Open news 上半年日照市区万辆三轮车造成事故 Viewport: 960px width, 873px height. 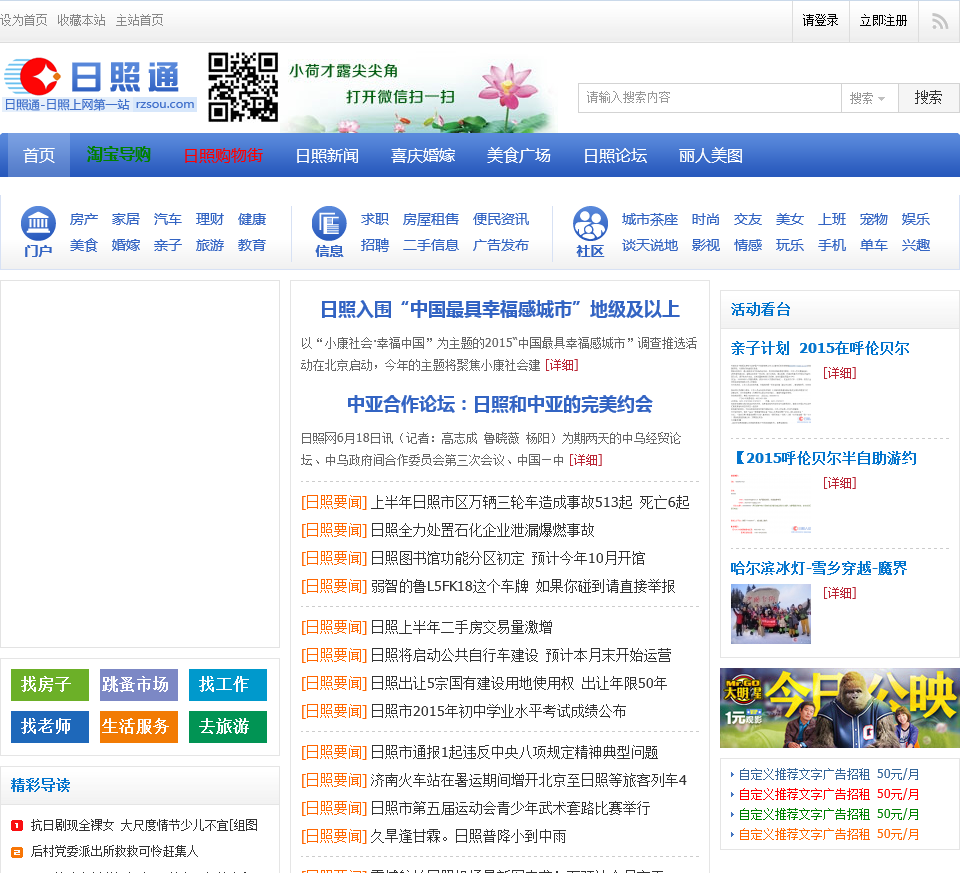click(530, 503)
